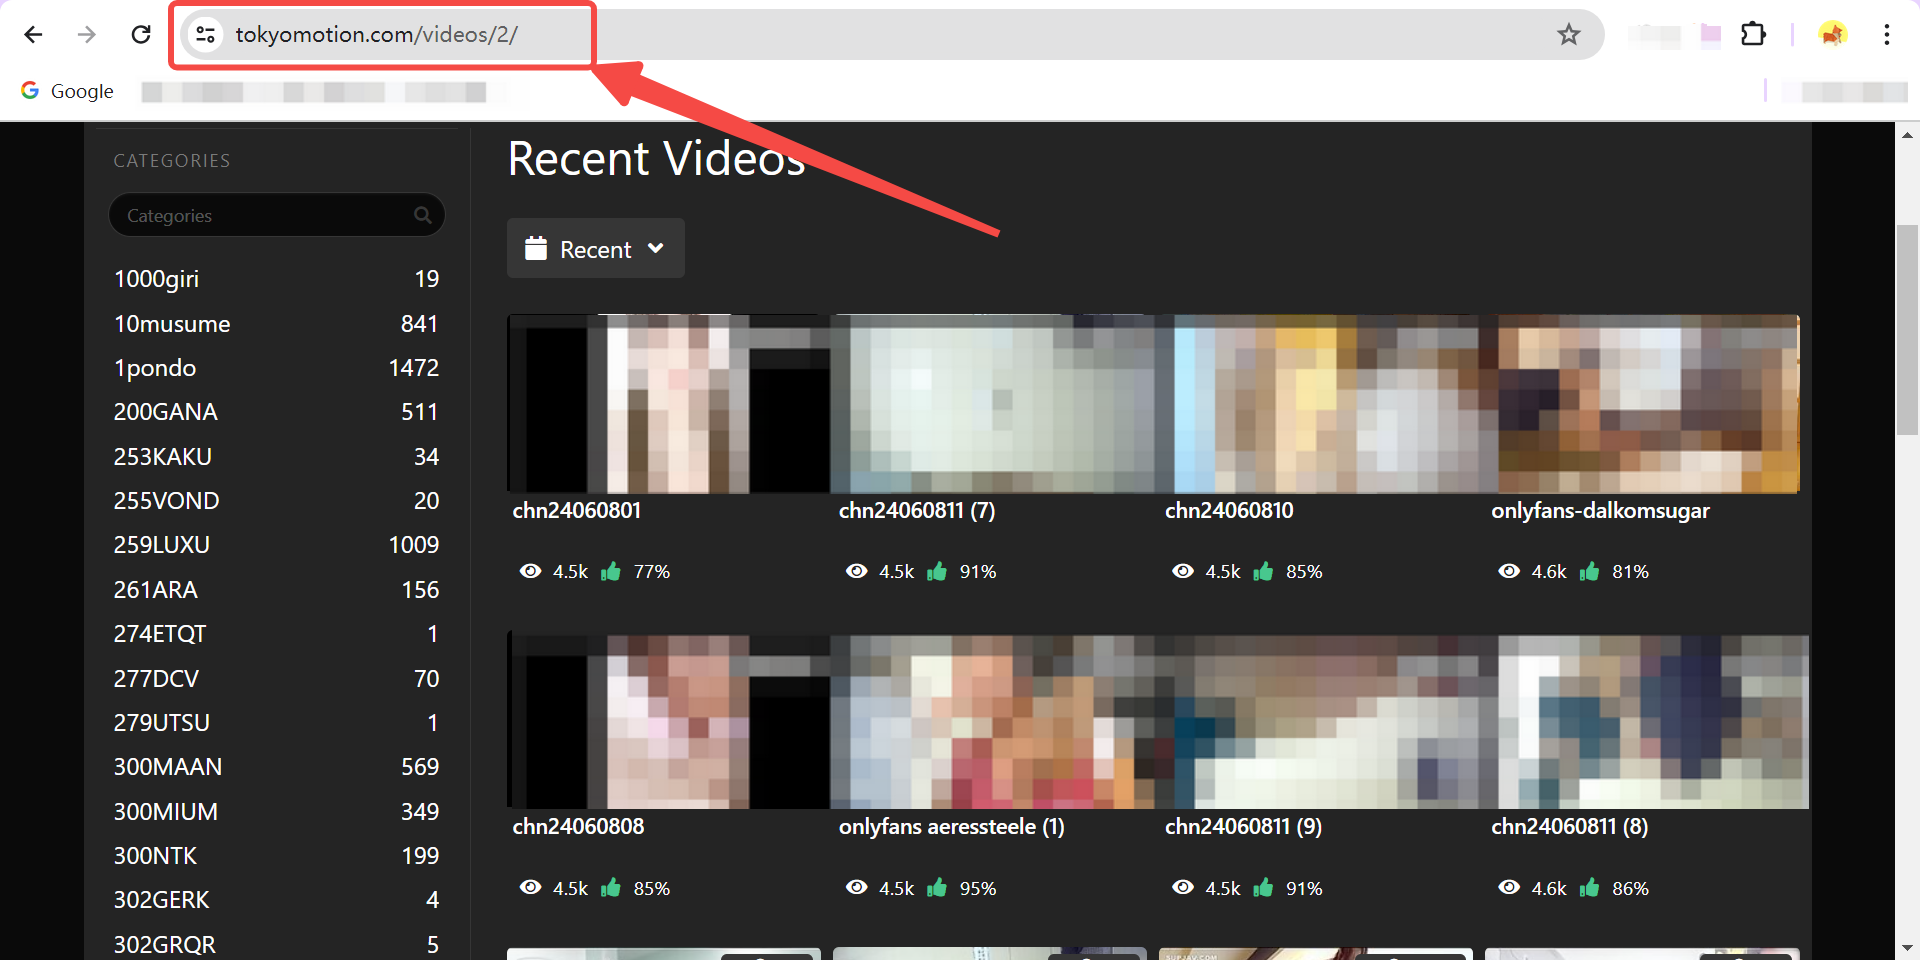The image size is (1920, 960).
Task: Open the 1pondo category link
Action: point(155,367)
